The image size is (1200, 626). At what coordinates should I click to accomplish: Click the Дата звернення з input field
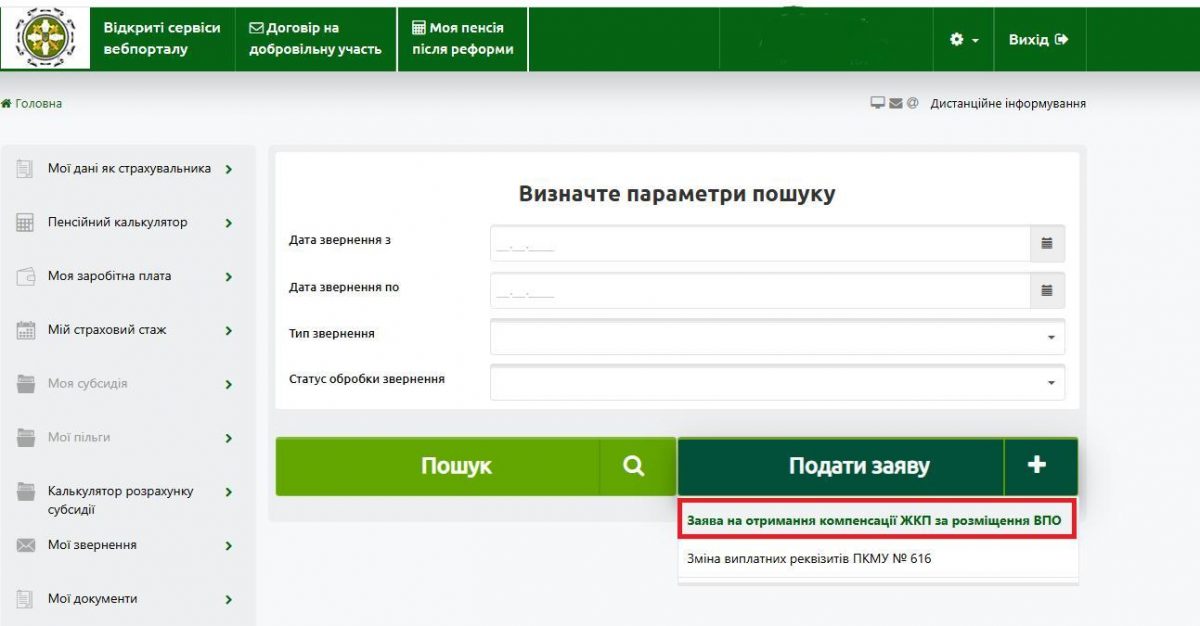760,243
